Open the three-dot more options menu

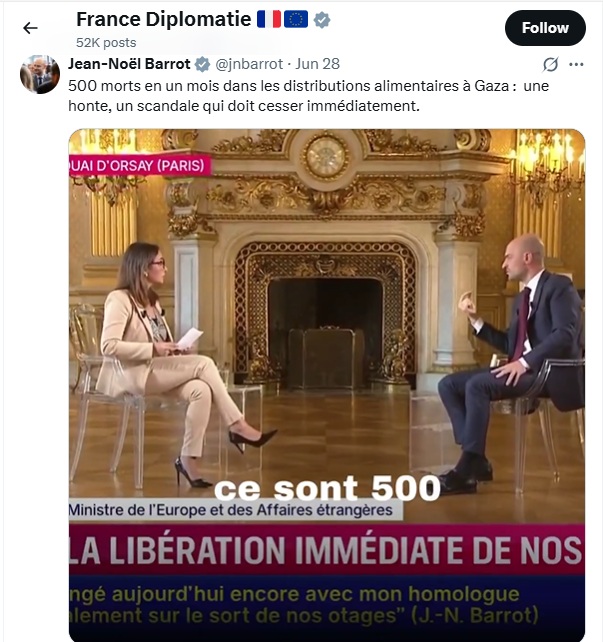(x=576, y=64)
